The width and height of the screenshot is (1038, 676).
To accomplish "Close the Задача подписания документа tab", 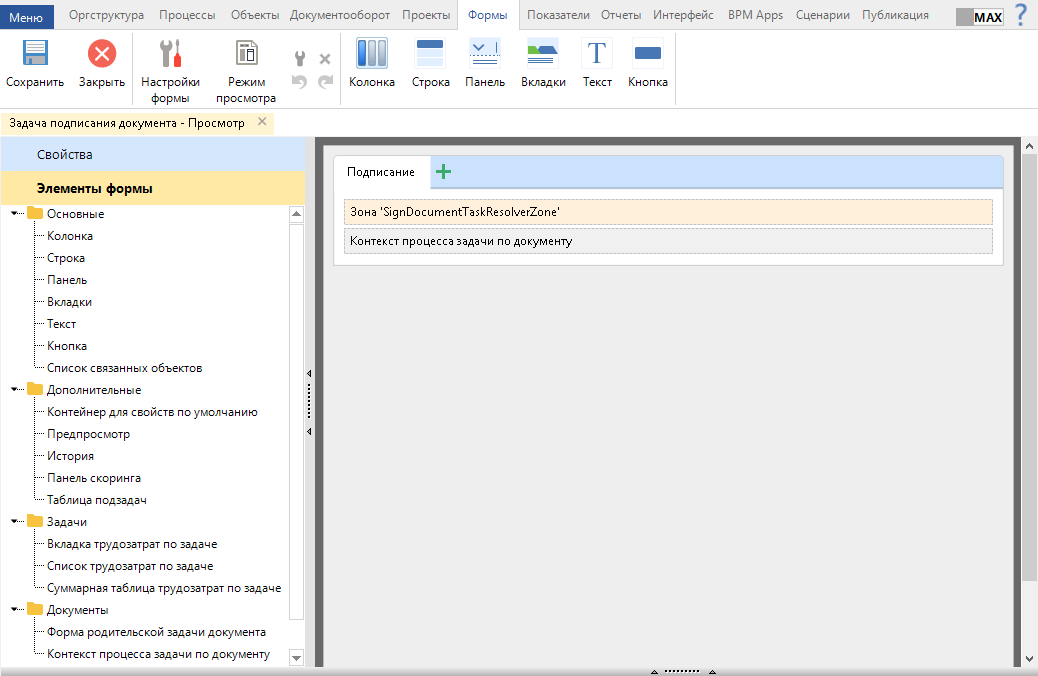I will [x=262, y=122].
